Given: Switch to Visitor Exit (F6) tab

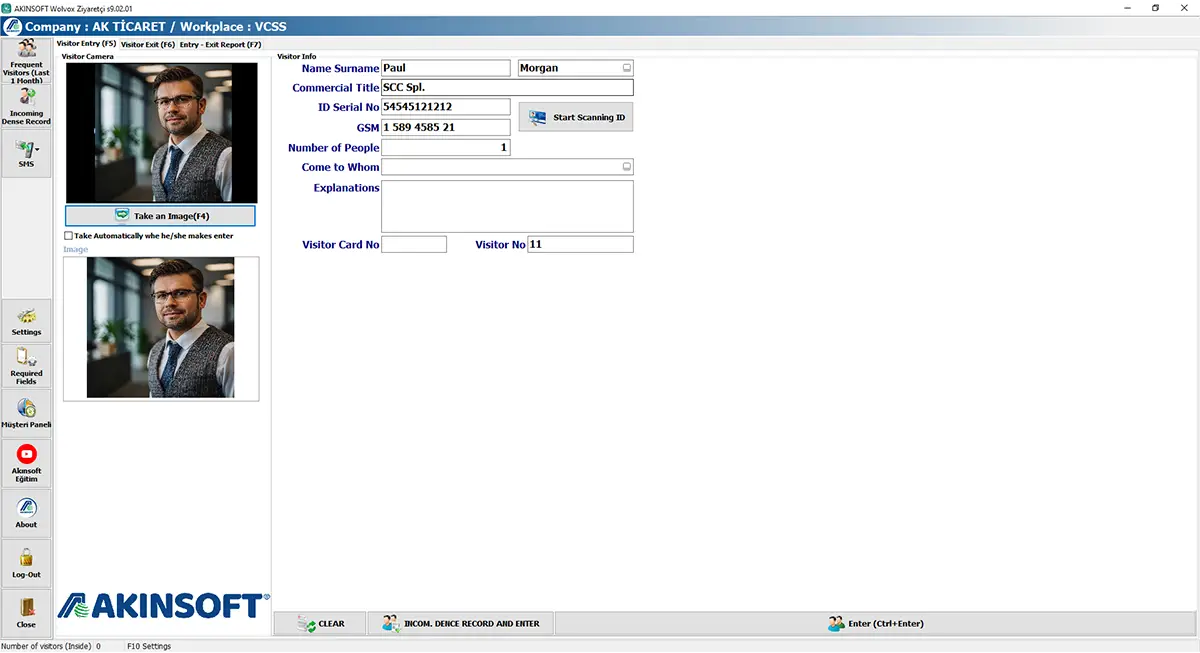Looking at the screenshot, I should 148,44.
